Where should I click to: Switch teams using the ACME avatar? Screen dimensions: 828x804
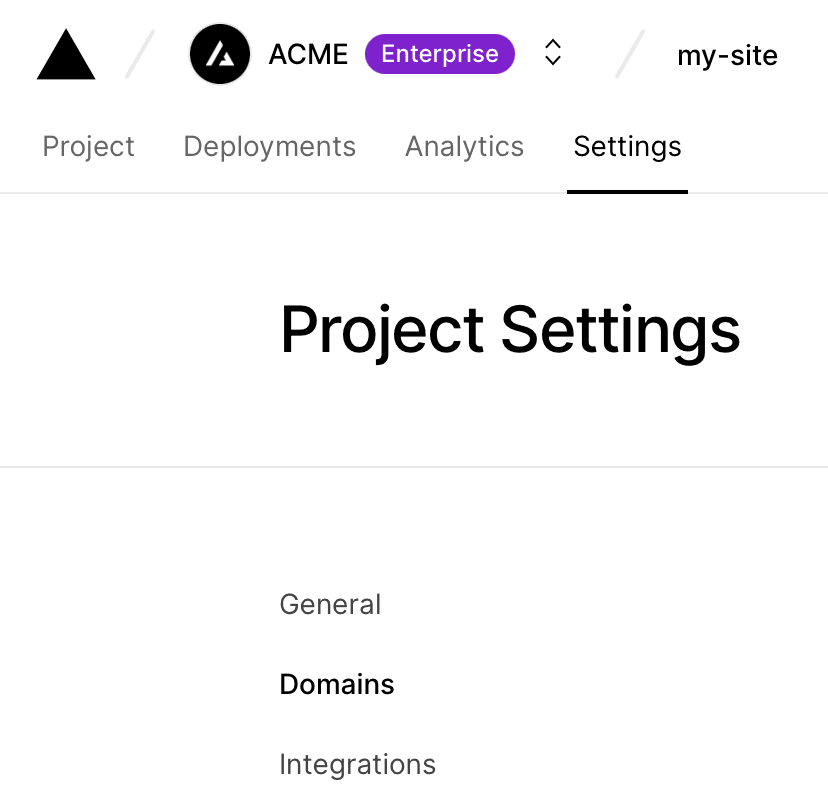pos(219,54)
